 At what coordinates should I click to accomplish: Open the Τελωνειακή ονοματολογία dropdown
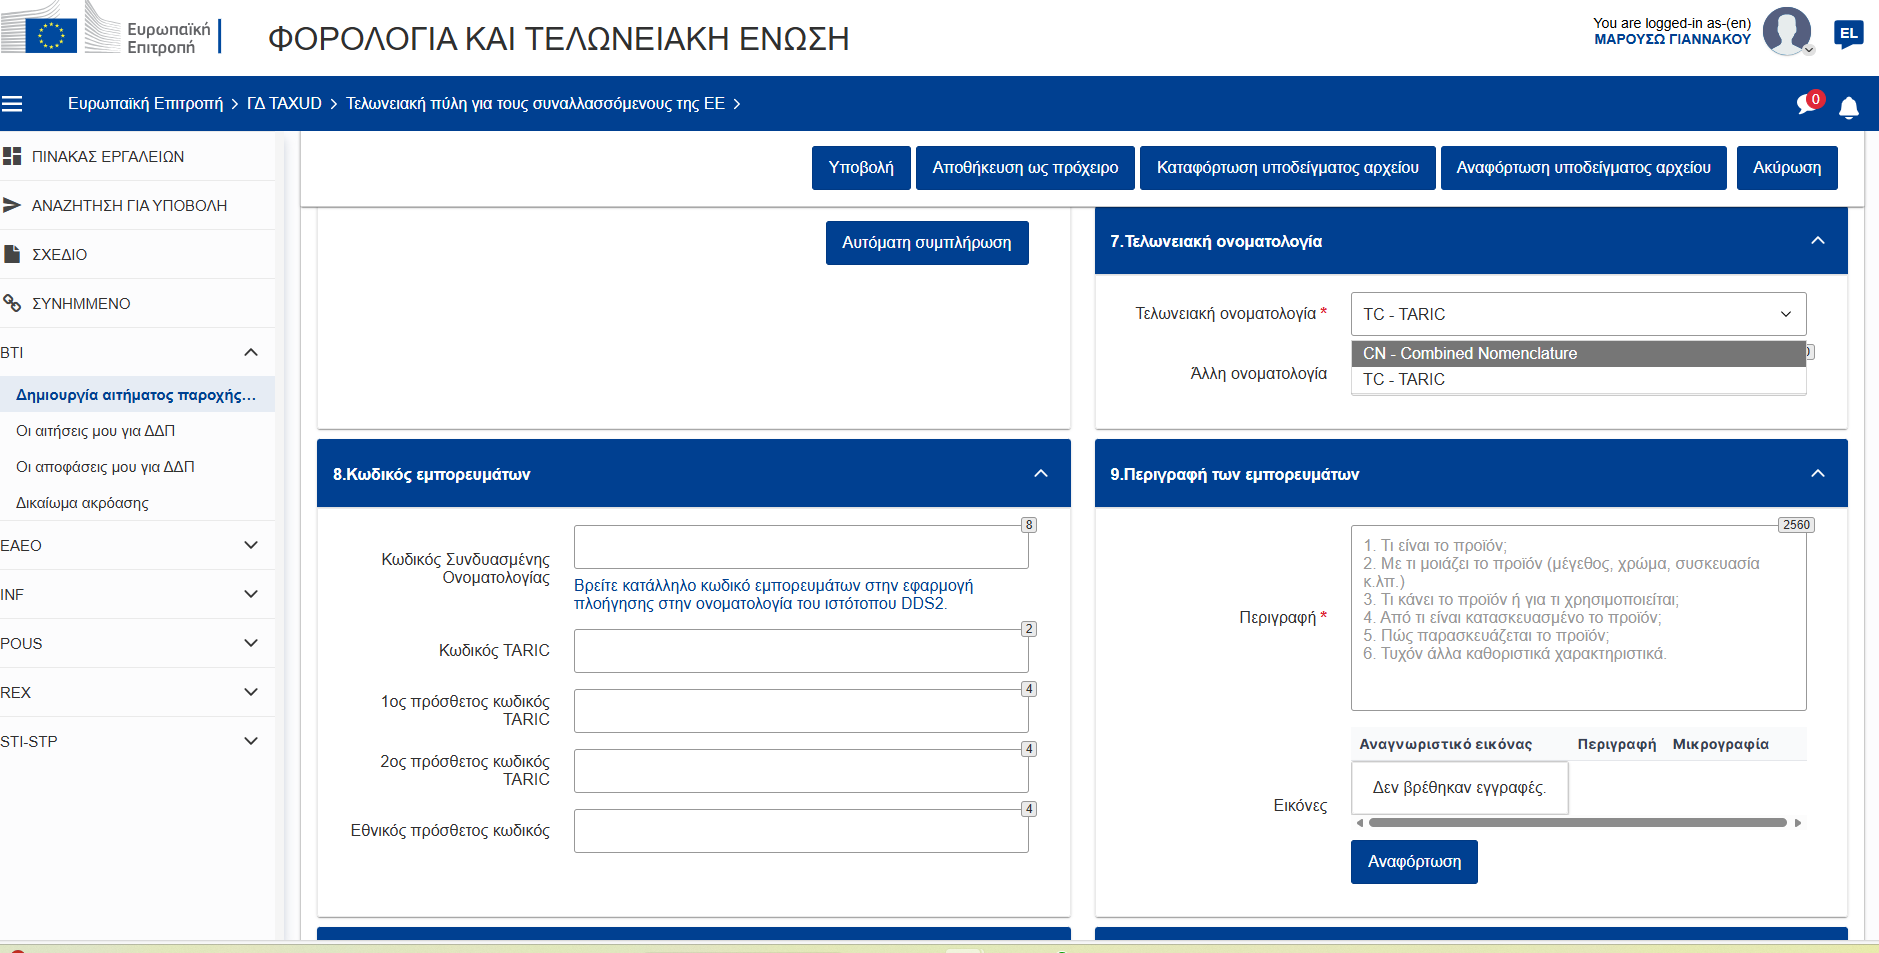point(1577,314)
